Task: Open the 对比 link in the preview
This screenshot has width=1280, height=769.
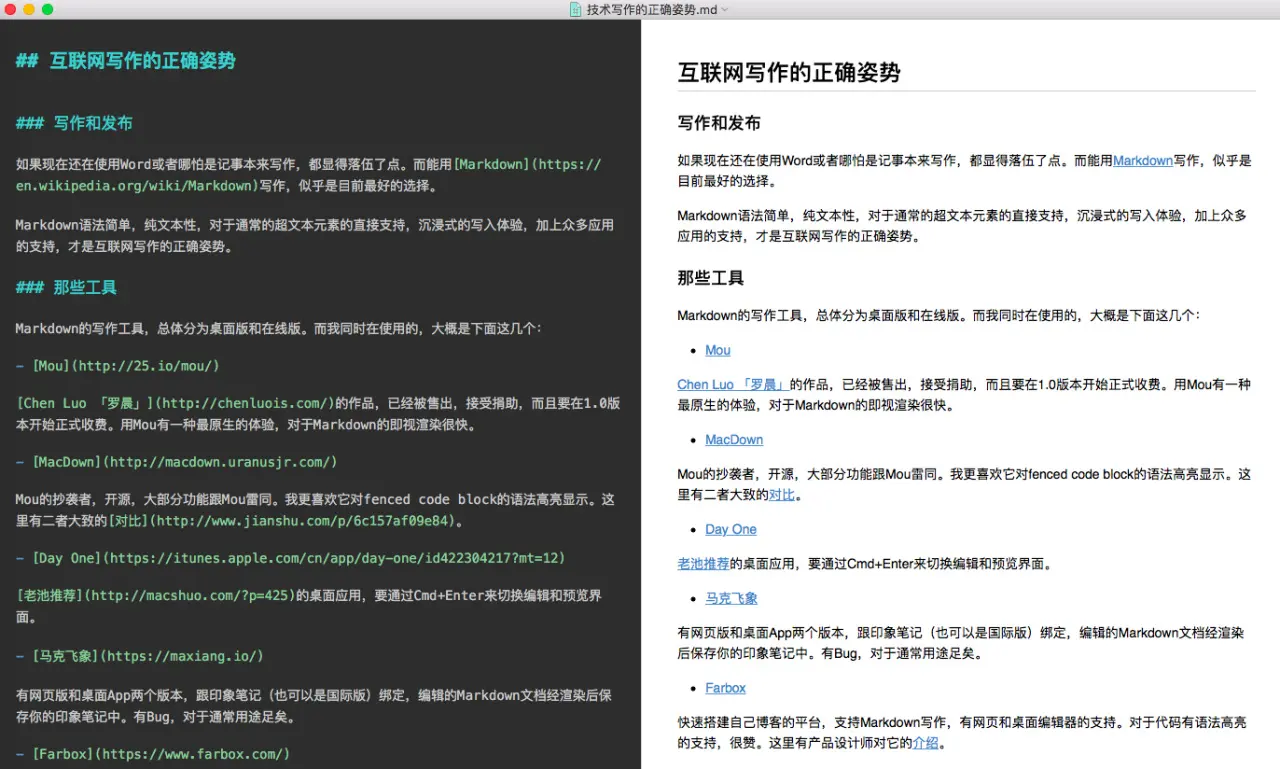Action: [781, 494]
